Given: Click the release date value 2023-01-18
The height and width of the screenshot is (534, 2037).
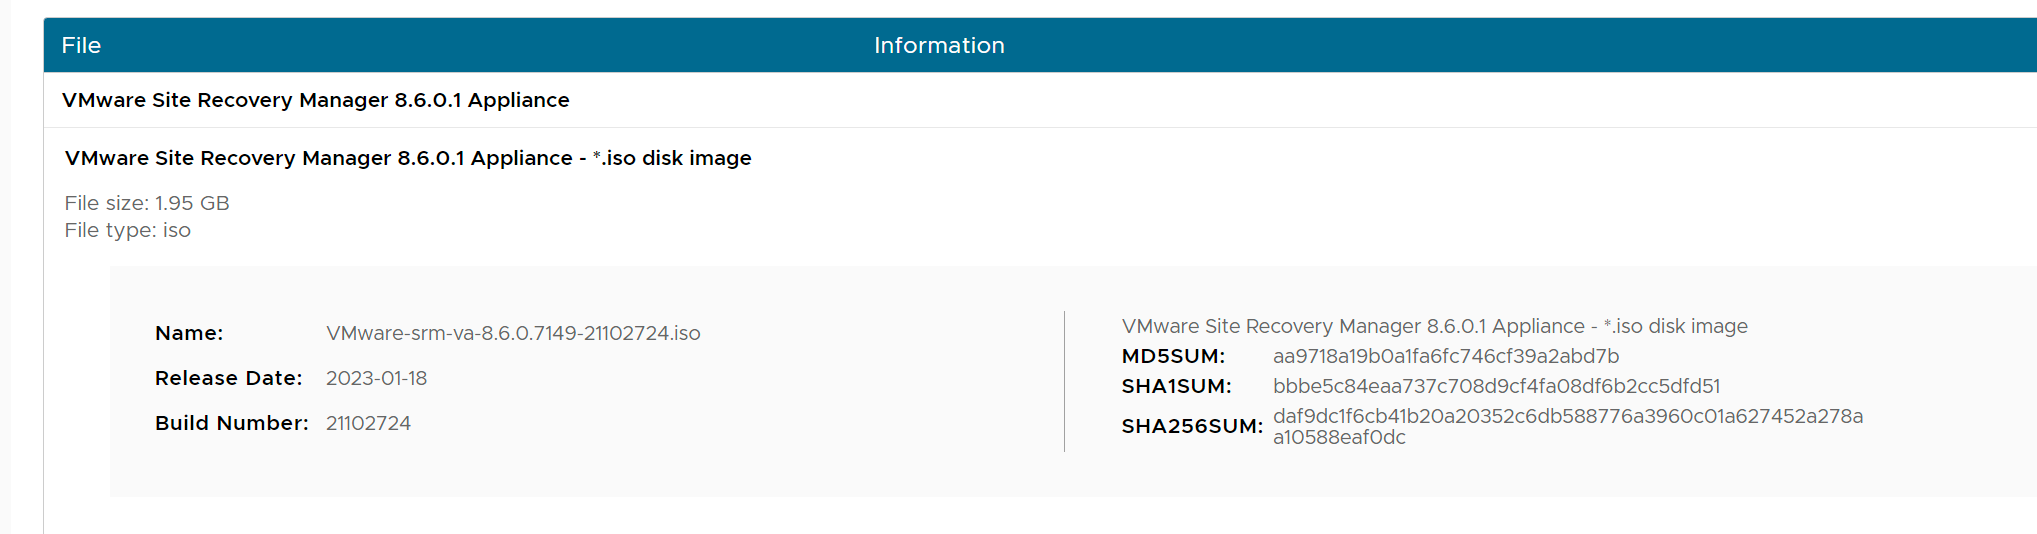Looking at the screenshot, I should click(376, 378).
